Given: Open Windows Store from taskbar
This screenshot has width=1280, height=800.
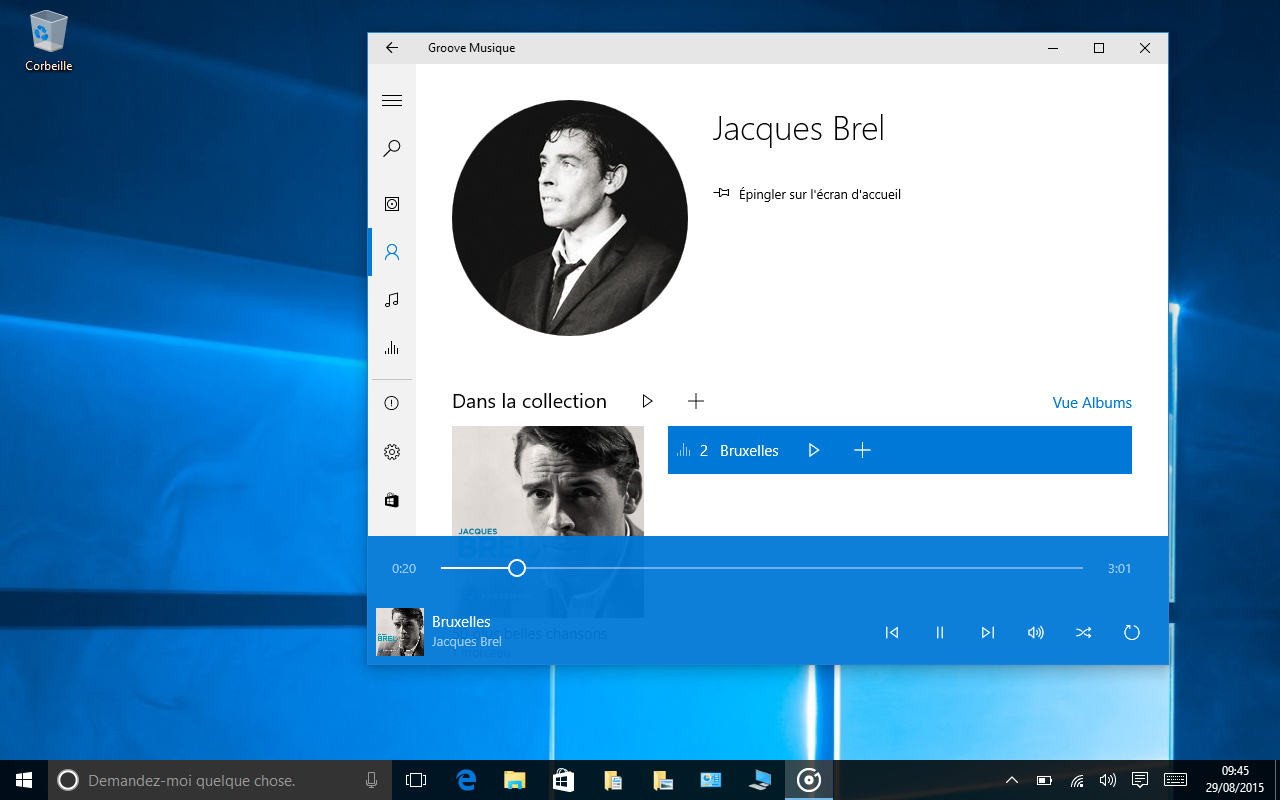Looking at the screenshot, I should coord(563,780).
